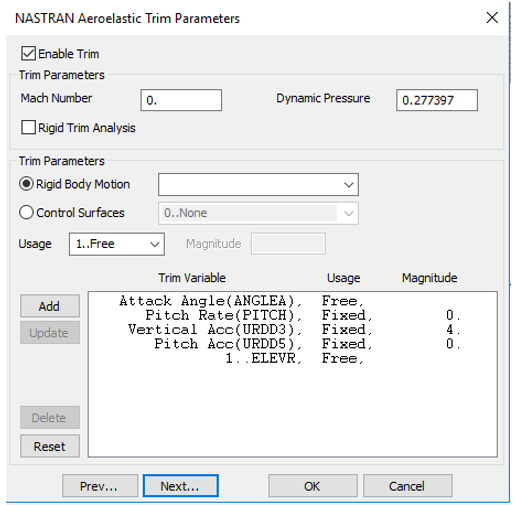This screenshot has height=505, width=516.
Task: Select the Pitch Acc(URDD5) row
Action: [292, 344]
